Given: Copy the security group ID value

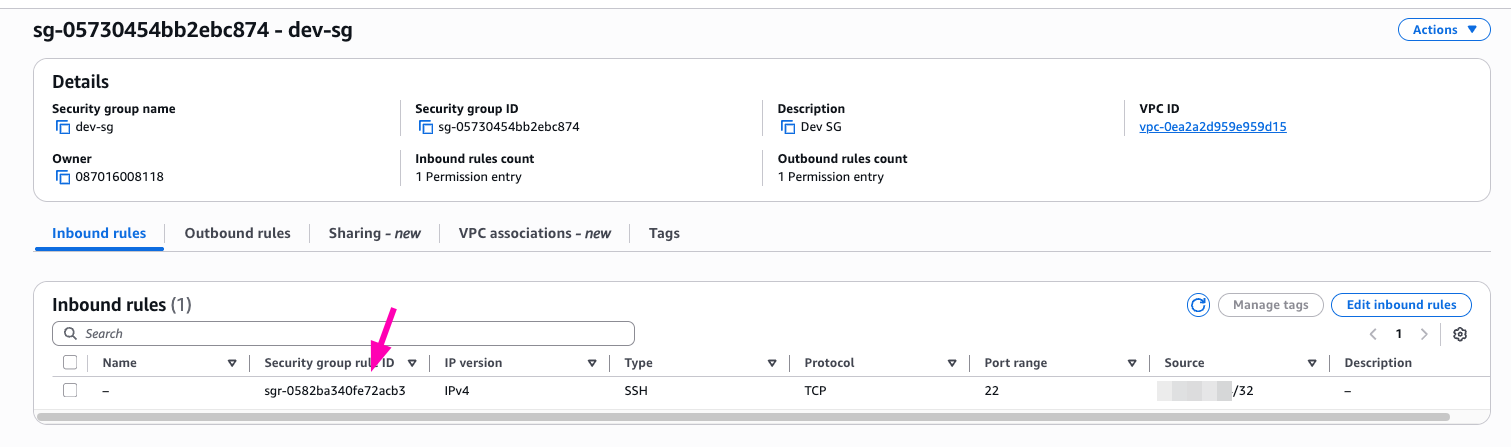Looking at the screenshot, I should pos(425,127).
